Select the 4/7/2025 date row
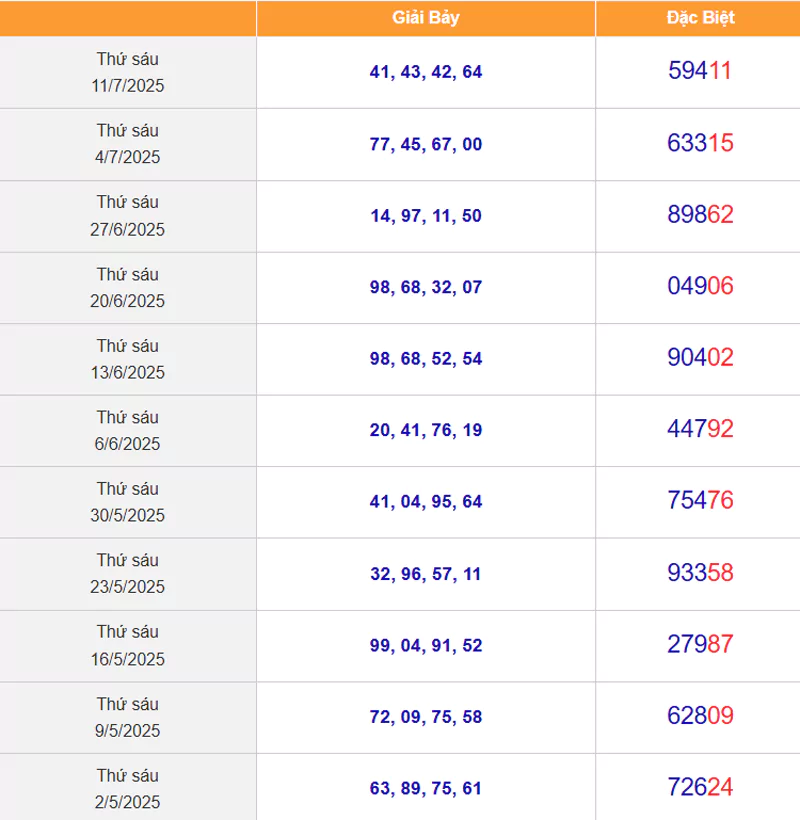The width and height of the screenshot is (800, 820). tap(128, 144)
